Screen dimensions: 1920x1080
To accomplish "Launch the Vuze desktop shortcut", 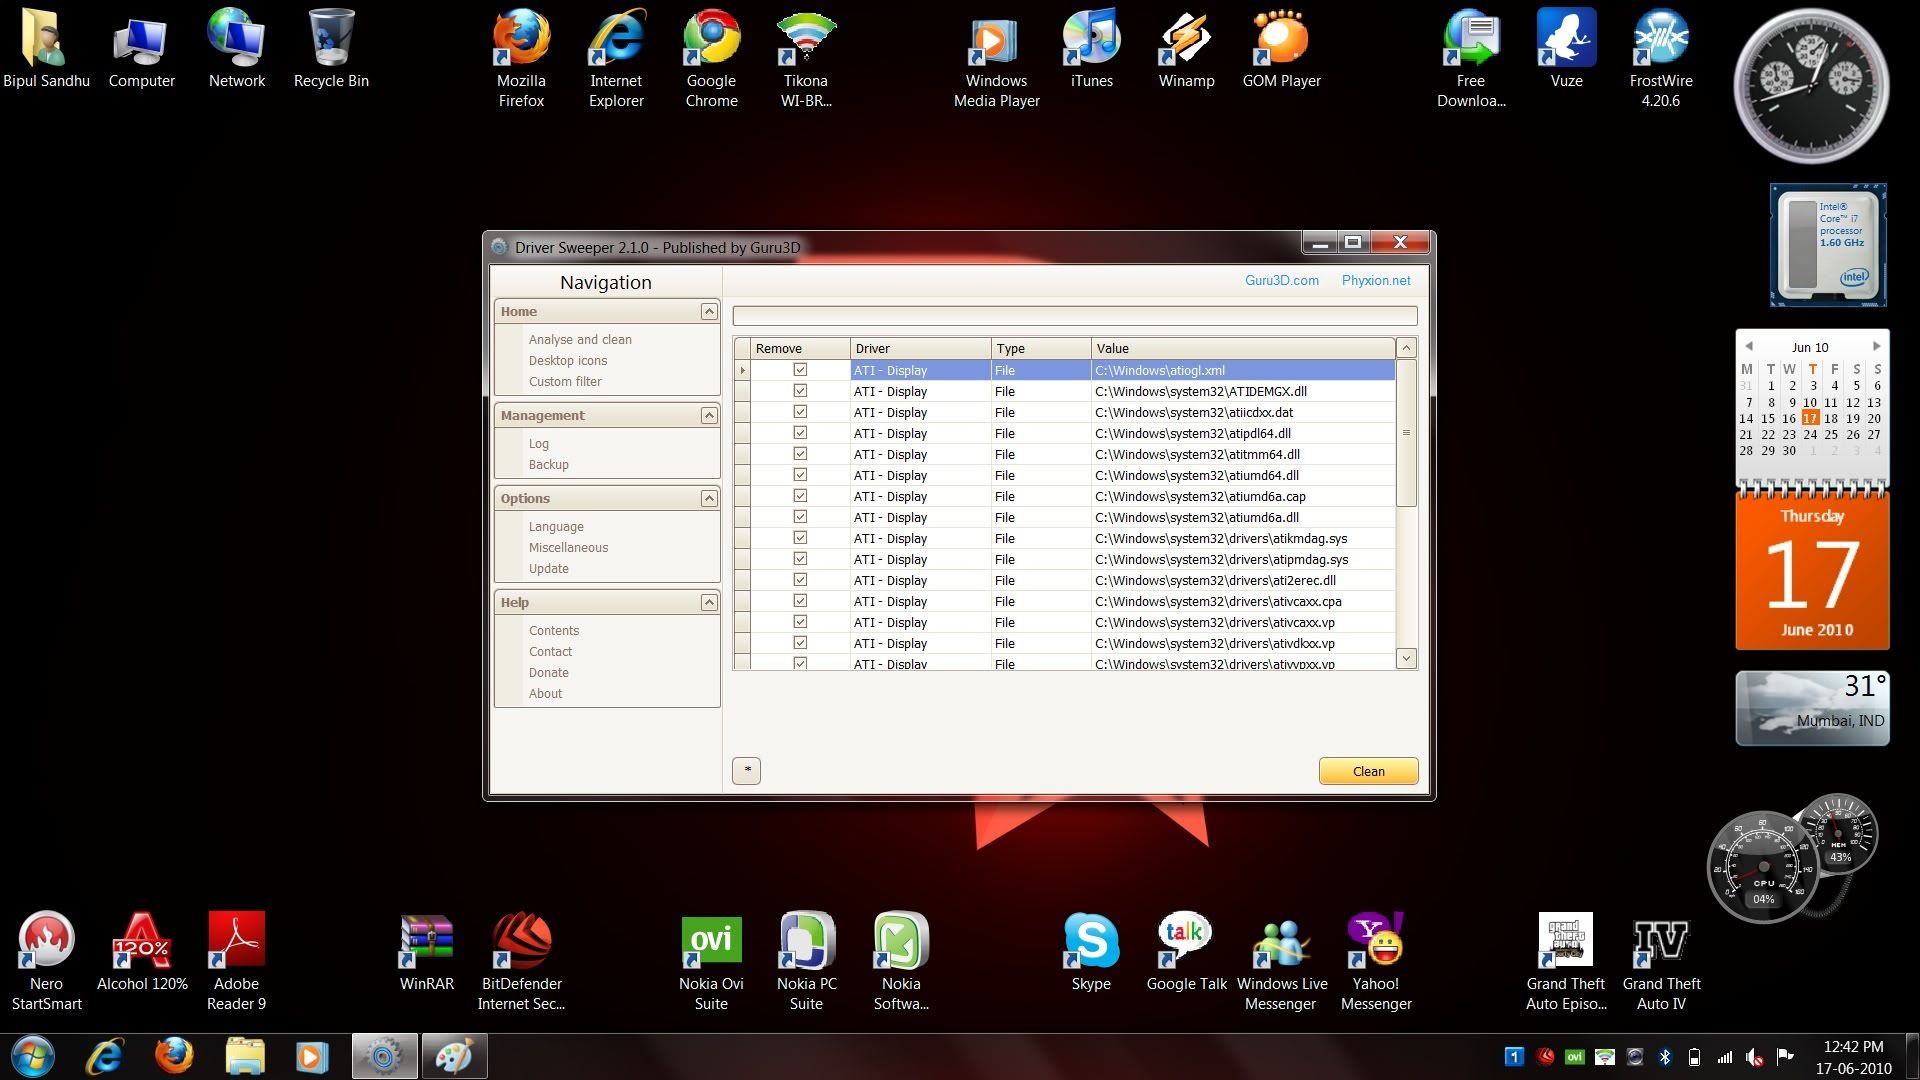I will click(1566, 50).
